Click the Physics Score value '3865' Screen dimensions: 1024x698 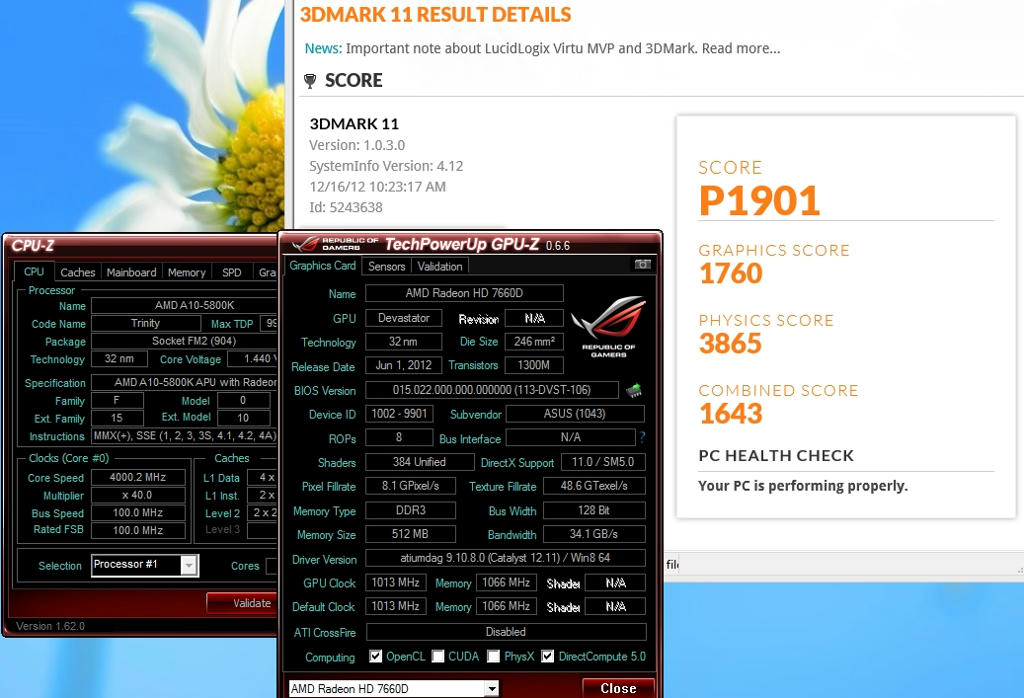click(731, 343)
